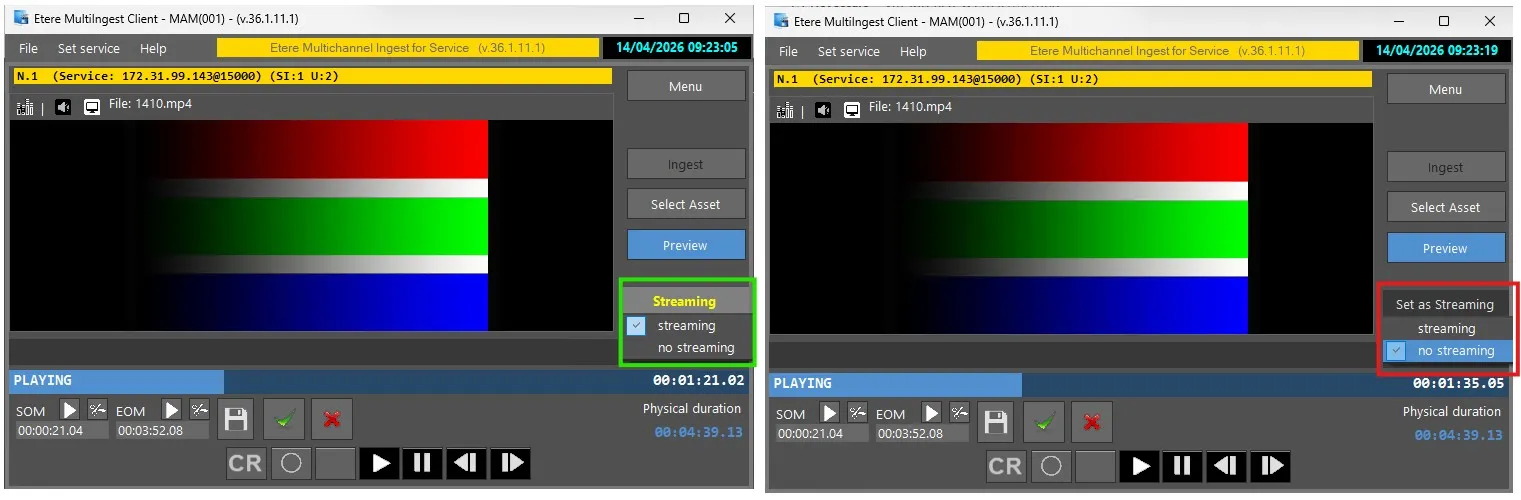Confirm with the green checkmark in right window
Image resolution: width=1521 pixels, height=500 pixels.
[x=1044, y=422]
